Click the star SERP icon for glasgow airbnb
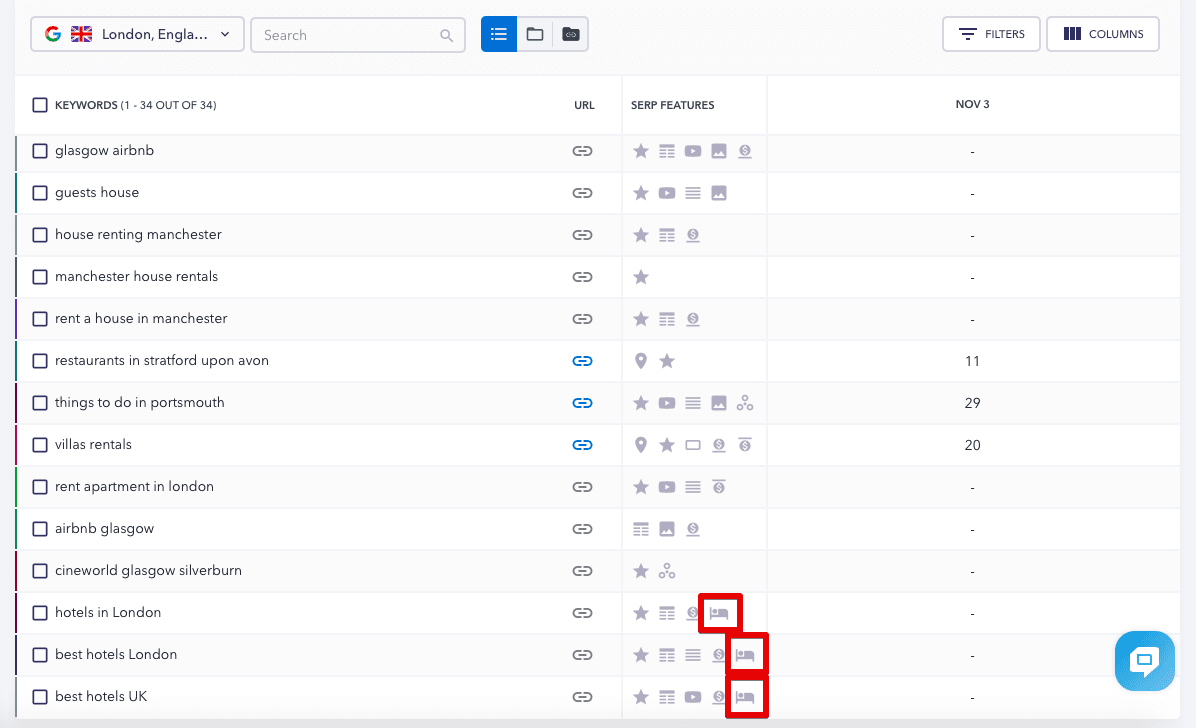The width and height of the screenshot is (1196, 728). click(x=641, y=151)
